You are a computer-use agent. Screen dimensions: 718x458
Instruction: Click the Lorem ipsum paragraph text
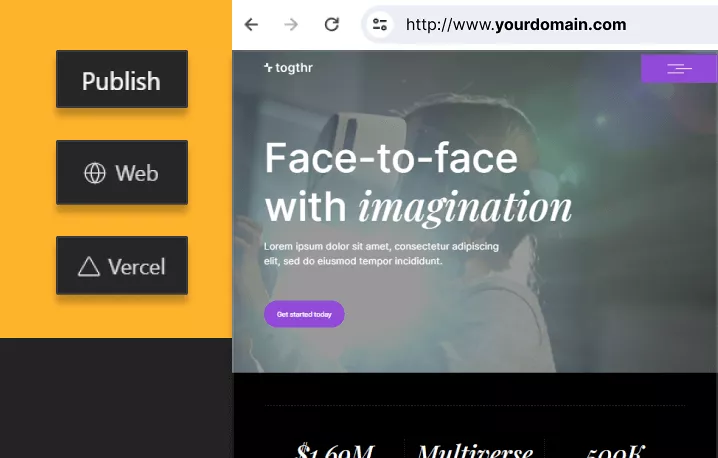click(381, 254)
